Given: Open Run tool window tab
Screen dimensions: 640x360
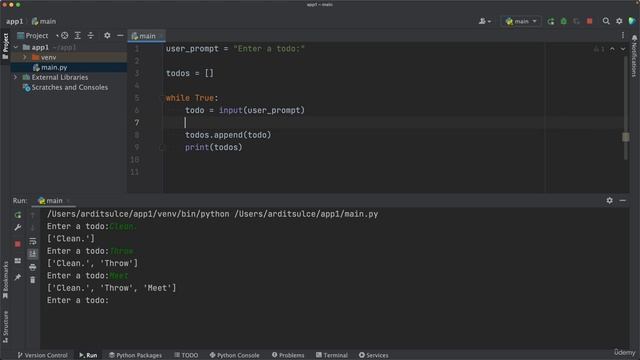Looking at the screenshot, I should tap(88, 355).
